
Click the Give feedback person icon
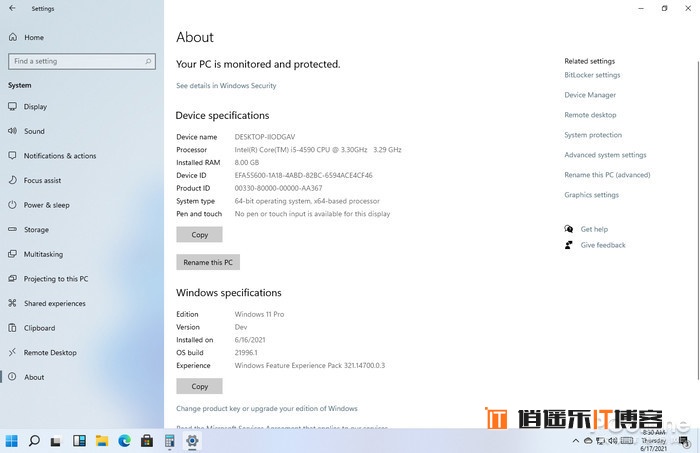point(568,245)
